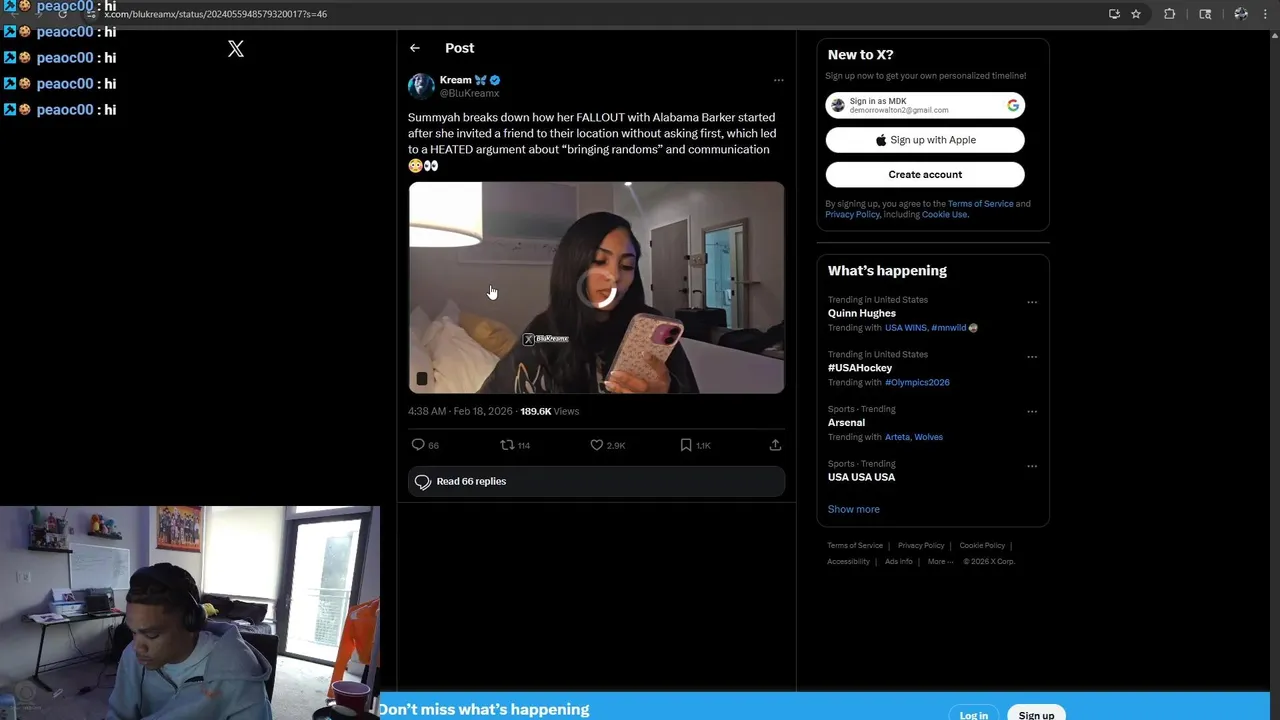Click Create account button

[x=925, y=174]
